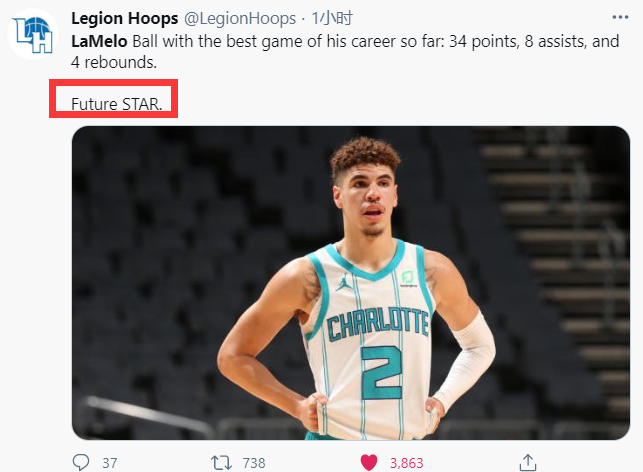Toggle the red heart like button
This screenshot has width=643, height=472.
pyautogui.click(x=368, y=462)
